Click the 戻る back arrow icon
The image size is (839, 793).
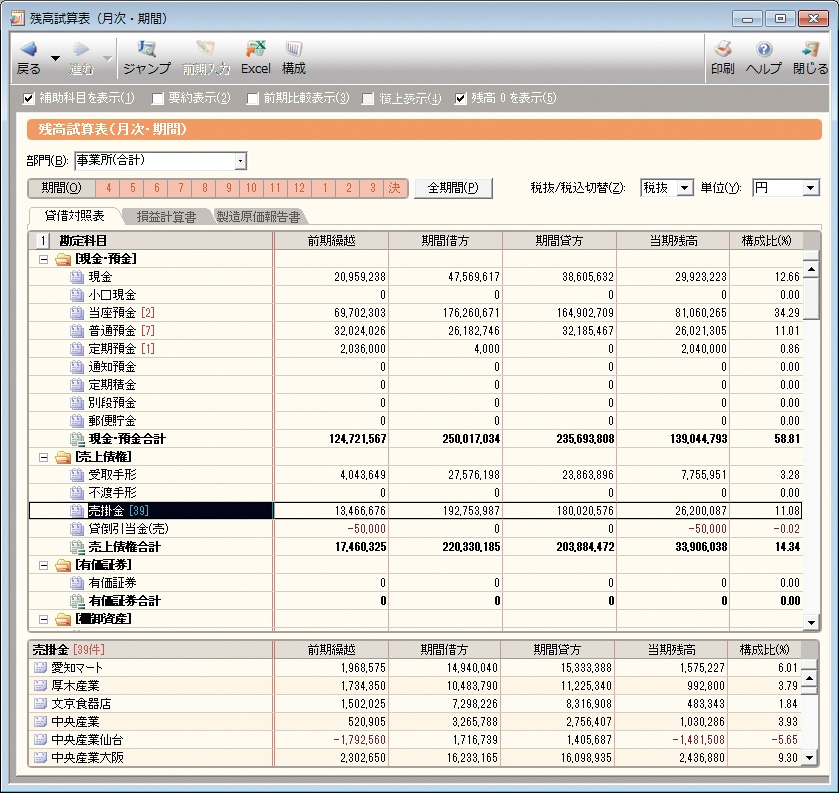coord(28,50)
